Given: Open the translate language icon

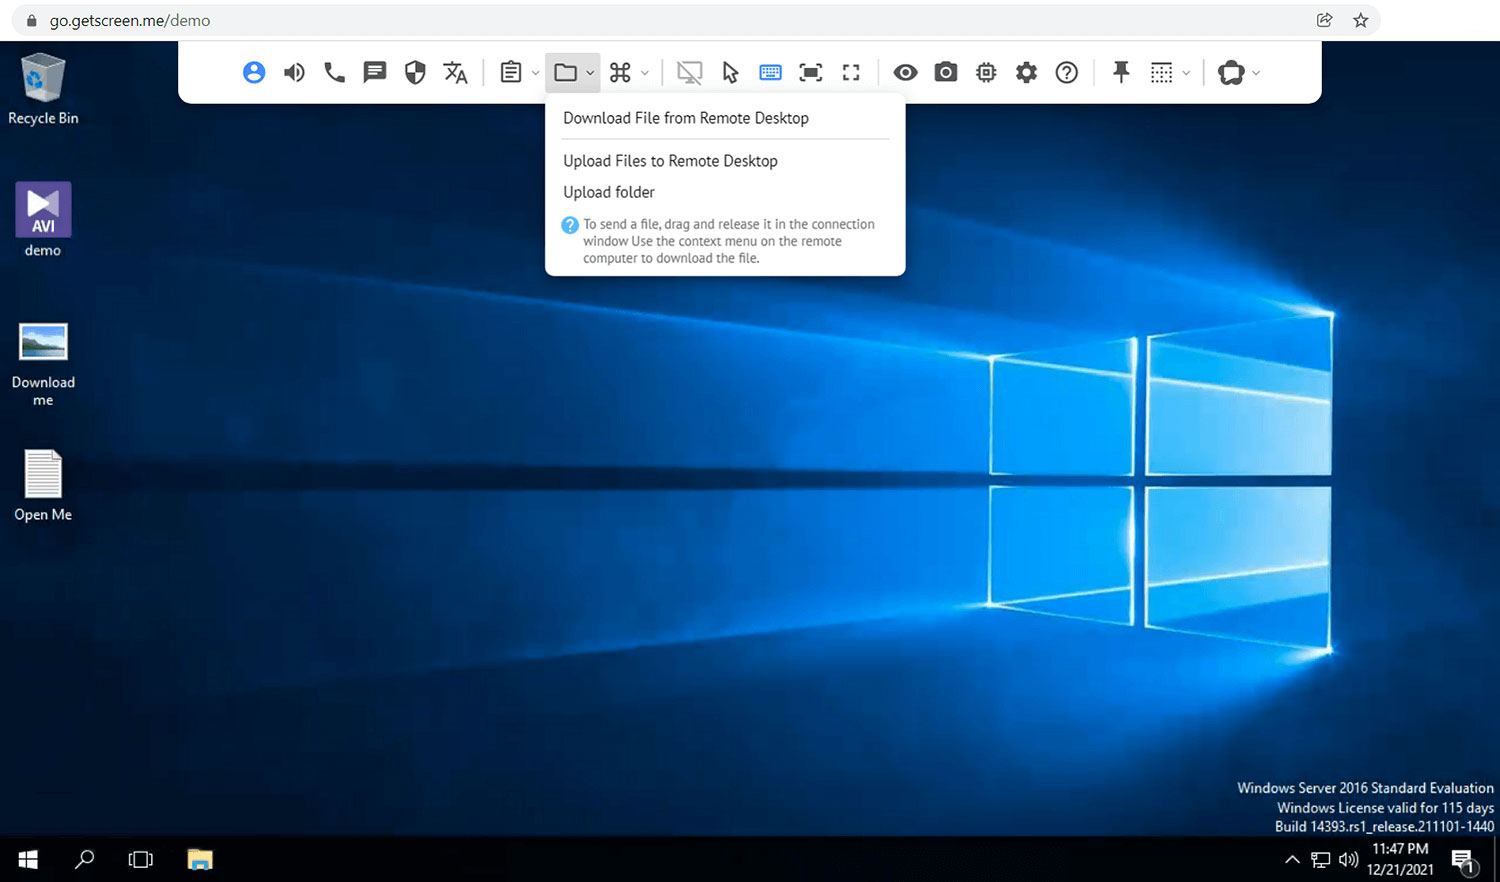Looking at the screenshot, I should pyautogui.click(x=455, y=72).
